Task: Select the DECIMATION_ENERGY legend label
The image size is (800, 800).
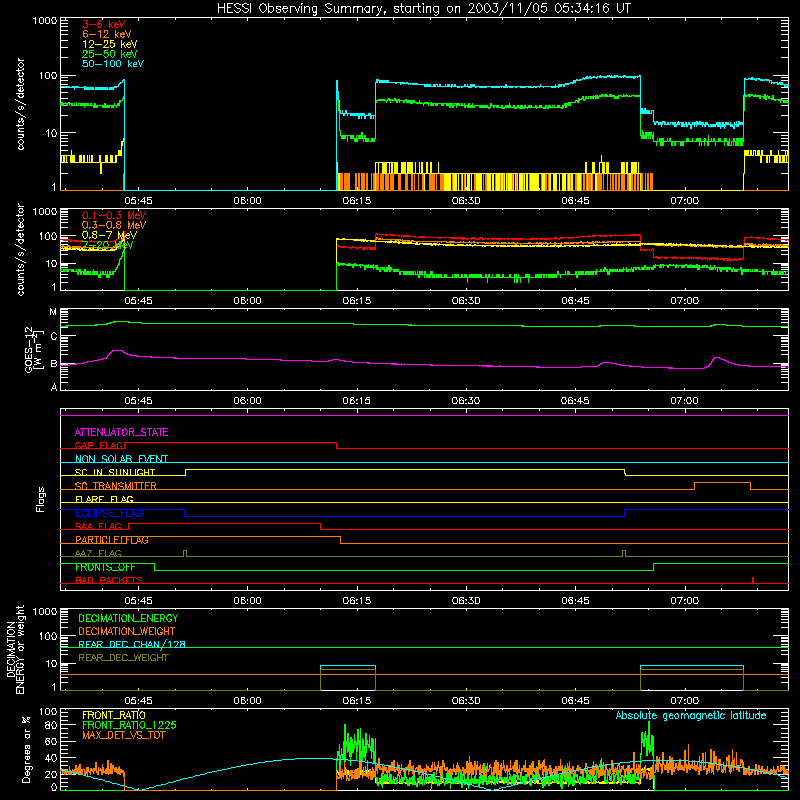Action: click(128, 618)
